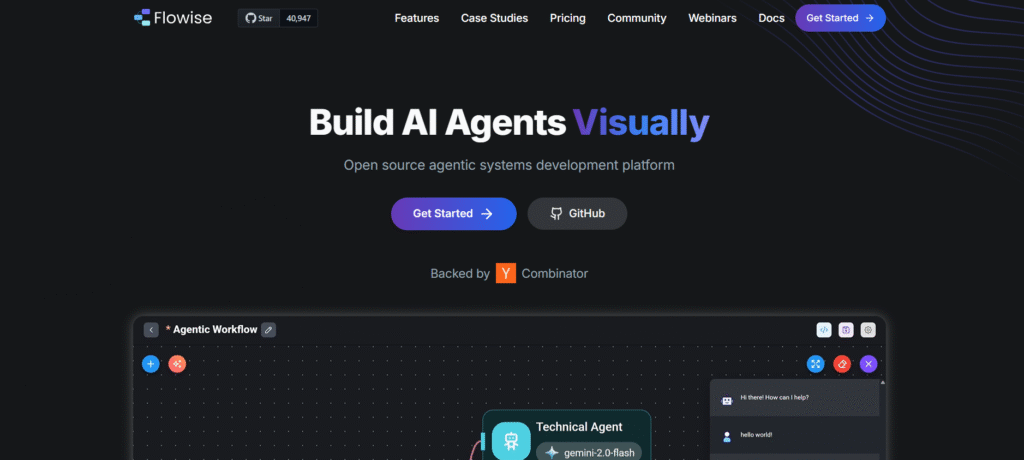
Task: Open the Features menu item
Action: (417, 18)
